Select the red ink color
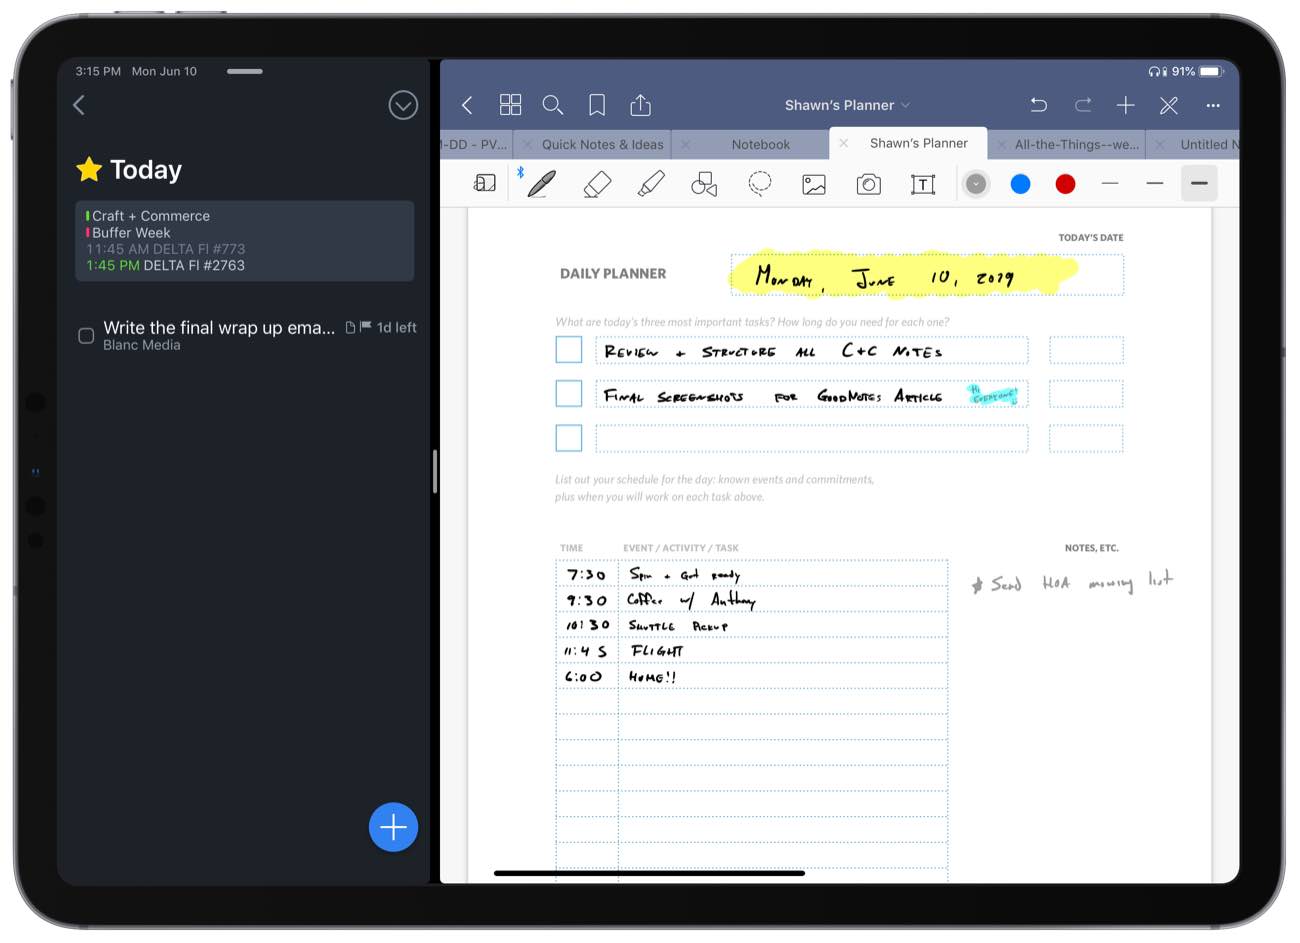The image size is (1300, 943). 1064,184
